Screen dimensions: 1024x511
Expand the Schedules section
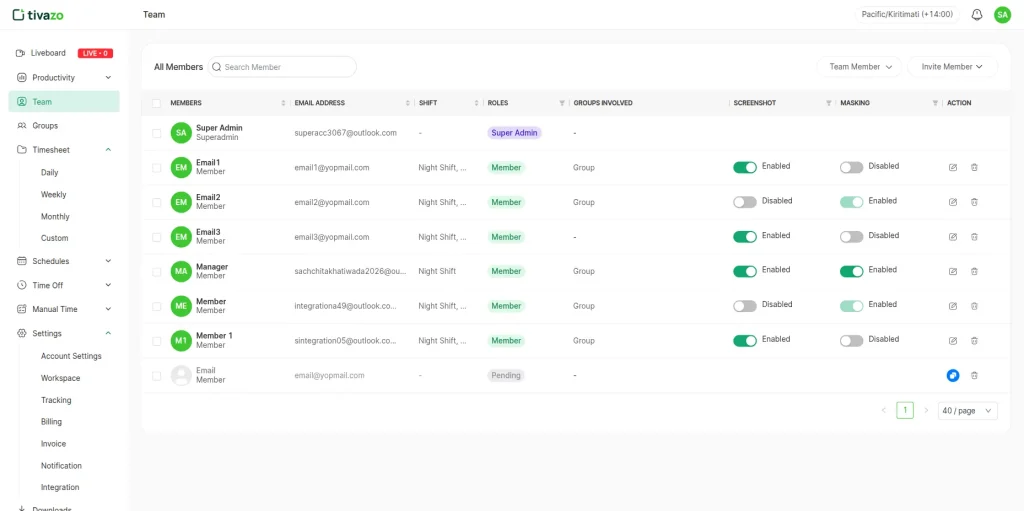[x=64, y=261]
